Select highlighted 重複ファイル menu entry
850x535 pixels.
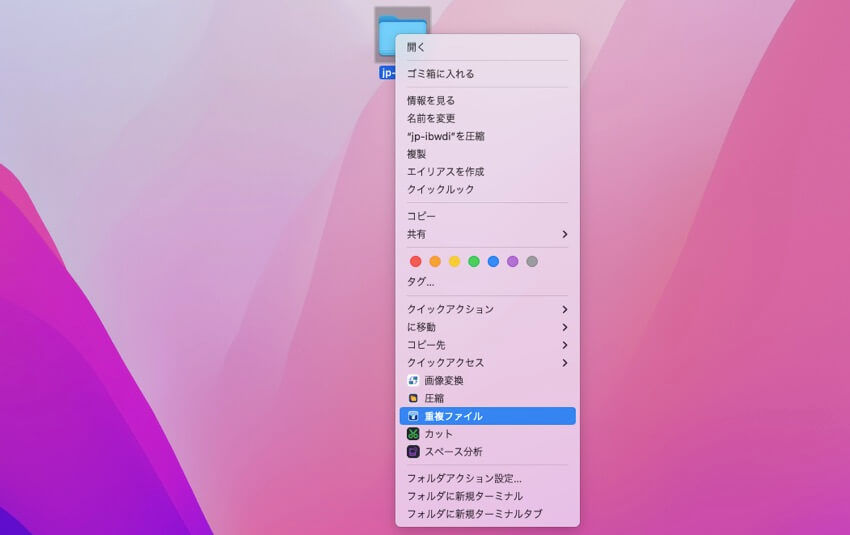[487, 416]
